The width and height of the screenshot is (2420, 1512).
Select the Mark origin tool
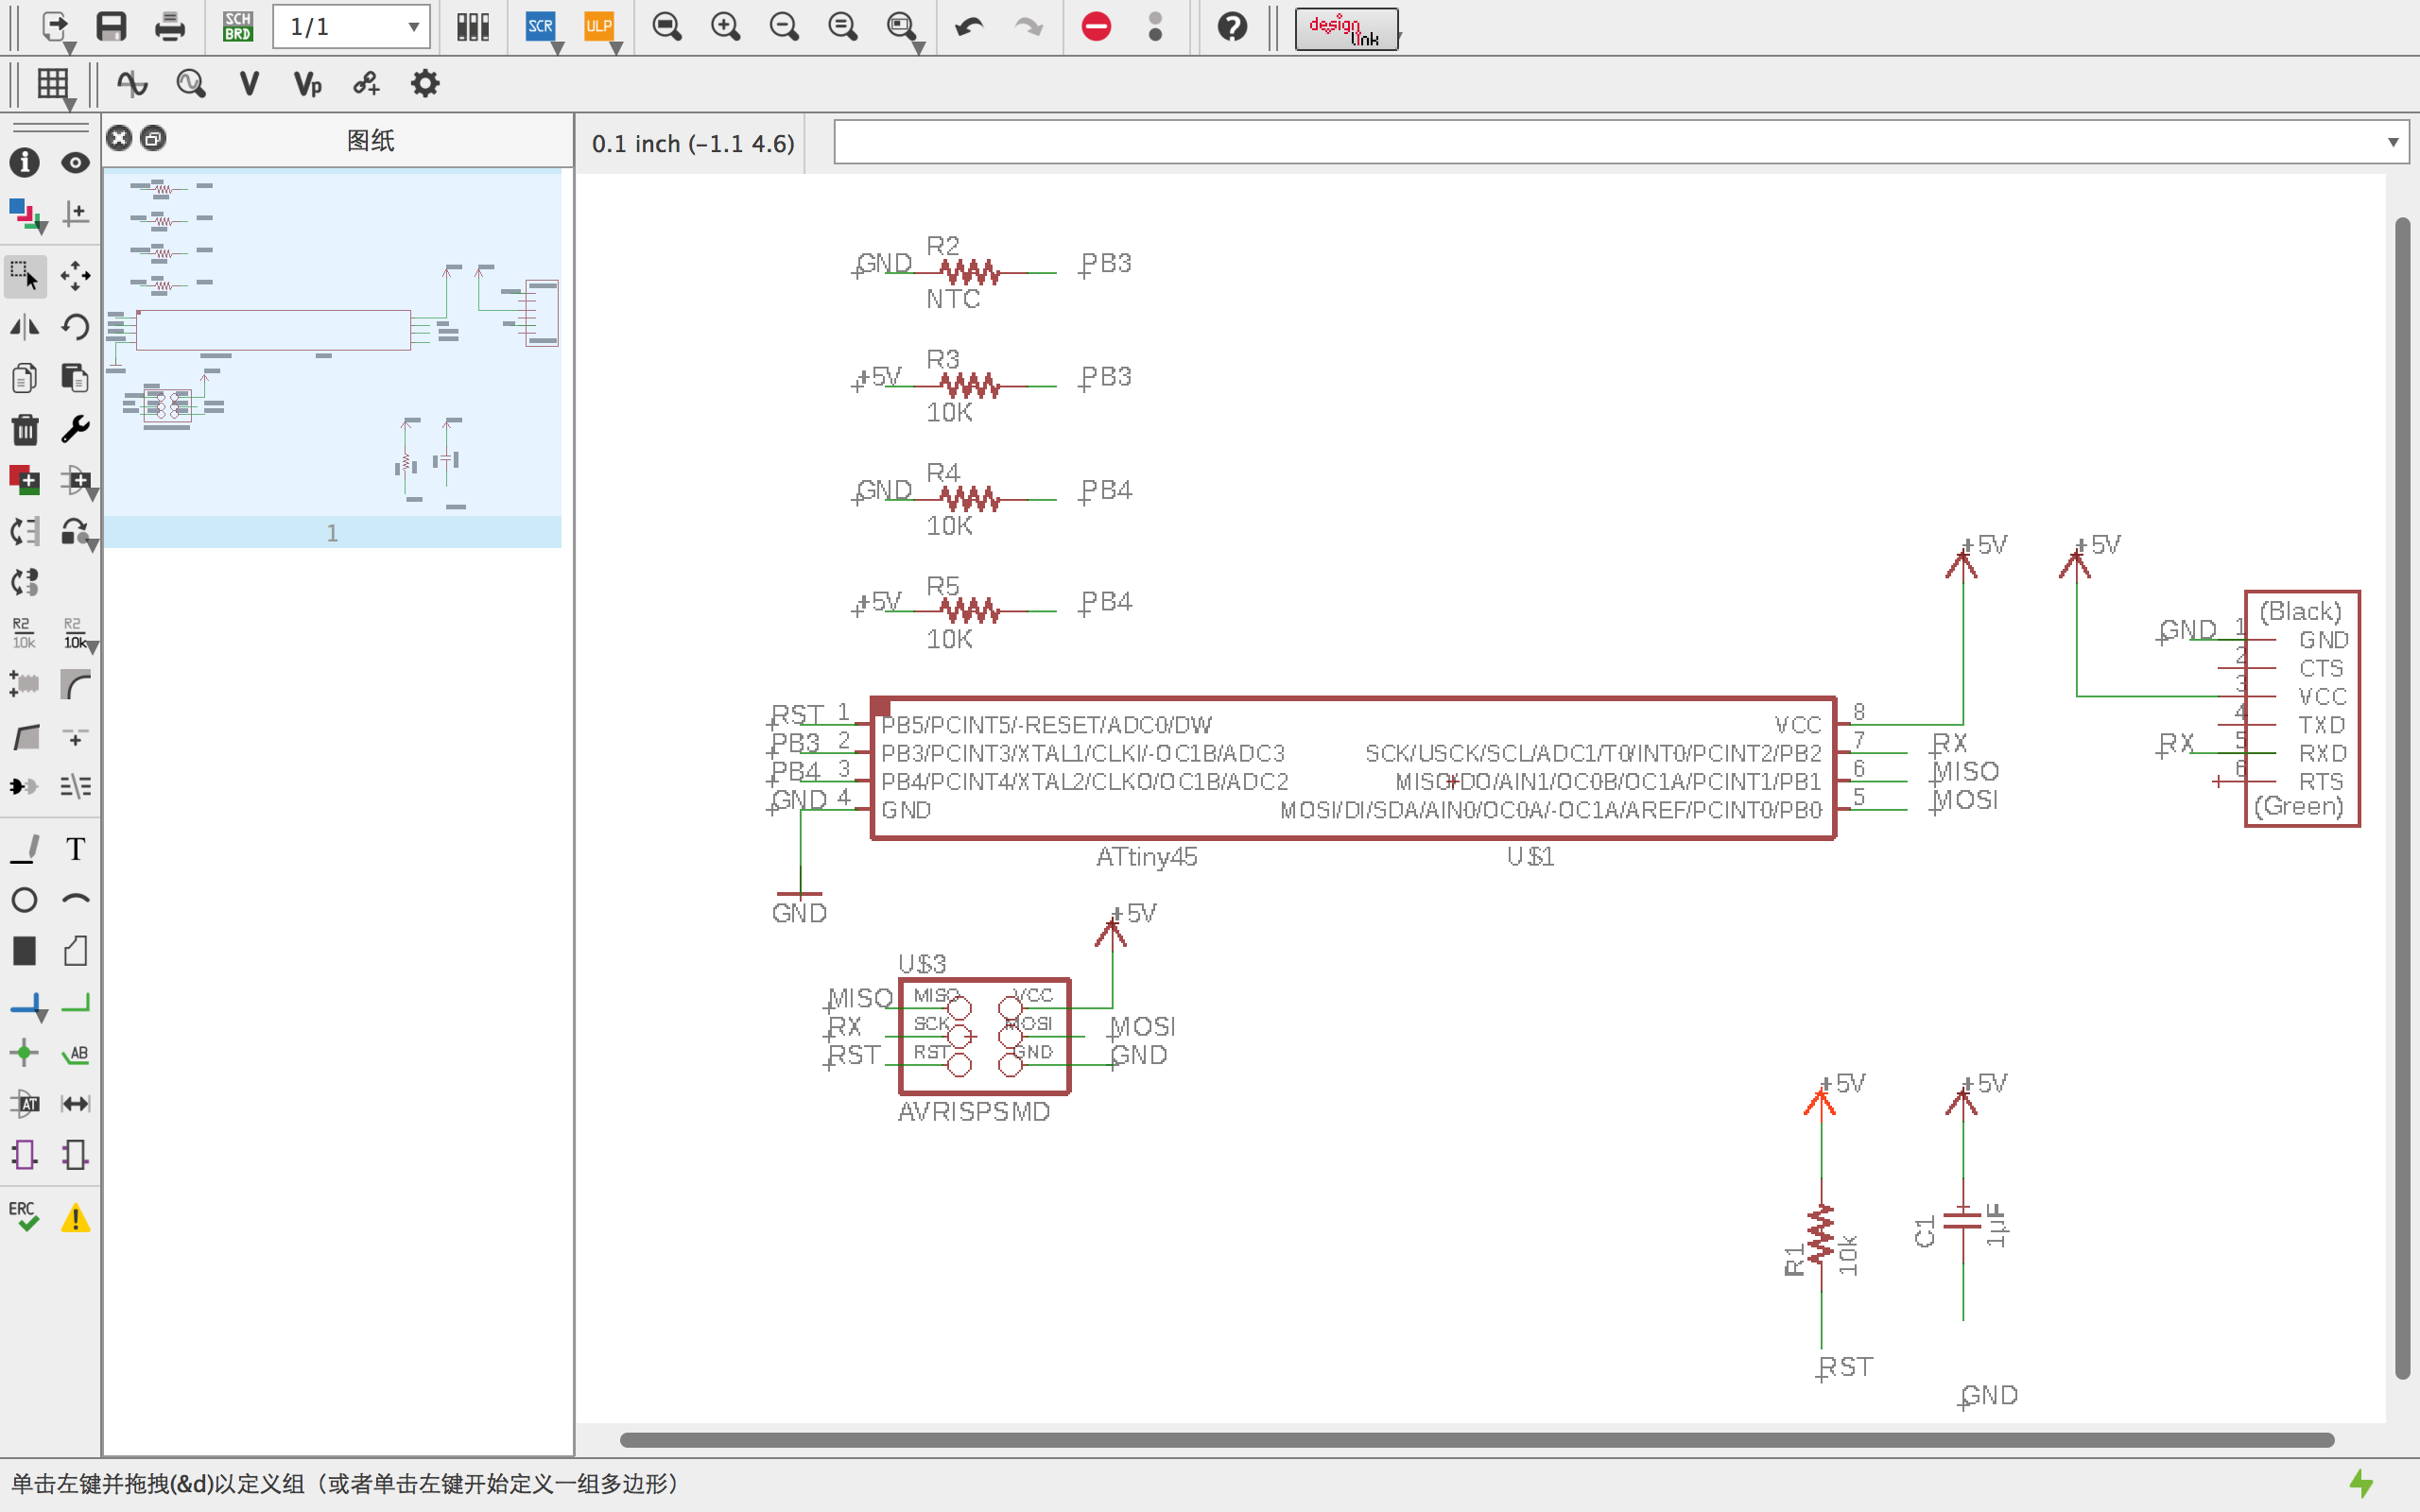tap(75, 213)
